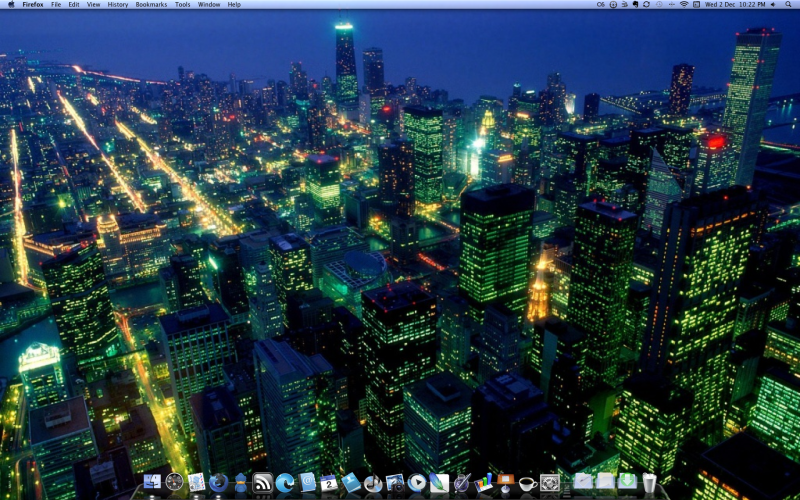The image size is (800, 500).
Task: Open Time Machine clock menu bar icon
Action: (659, 4)
